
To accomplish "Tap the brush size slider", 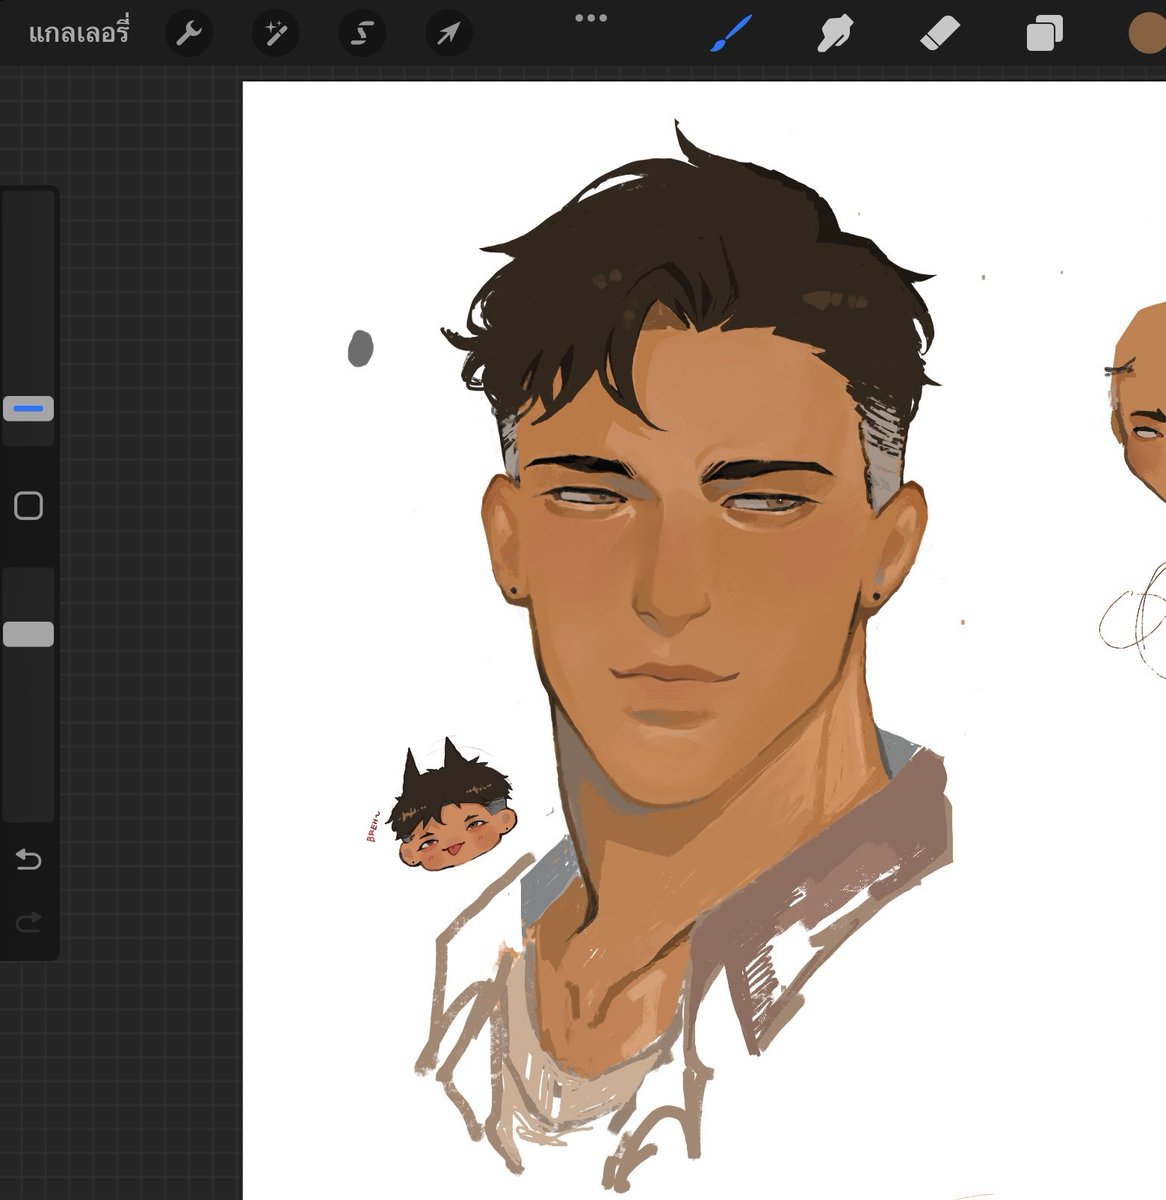I will [28, 407].
